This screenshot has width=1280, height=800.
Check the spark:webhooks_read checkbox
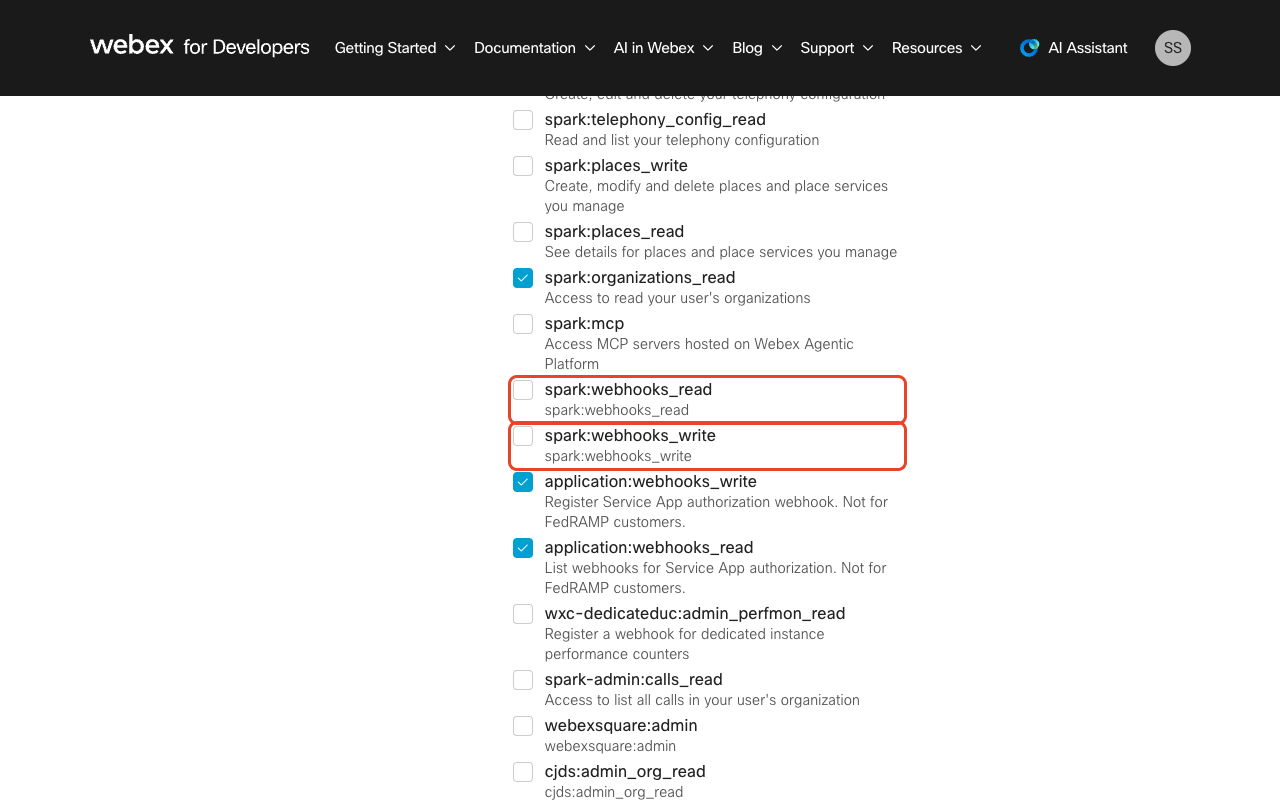pos(523,390)
